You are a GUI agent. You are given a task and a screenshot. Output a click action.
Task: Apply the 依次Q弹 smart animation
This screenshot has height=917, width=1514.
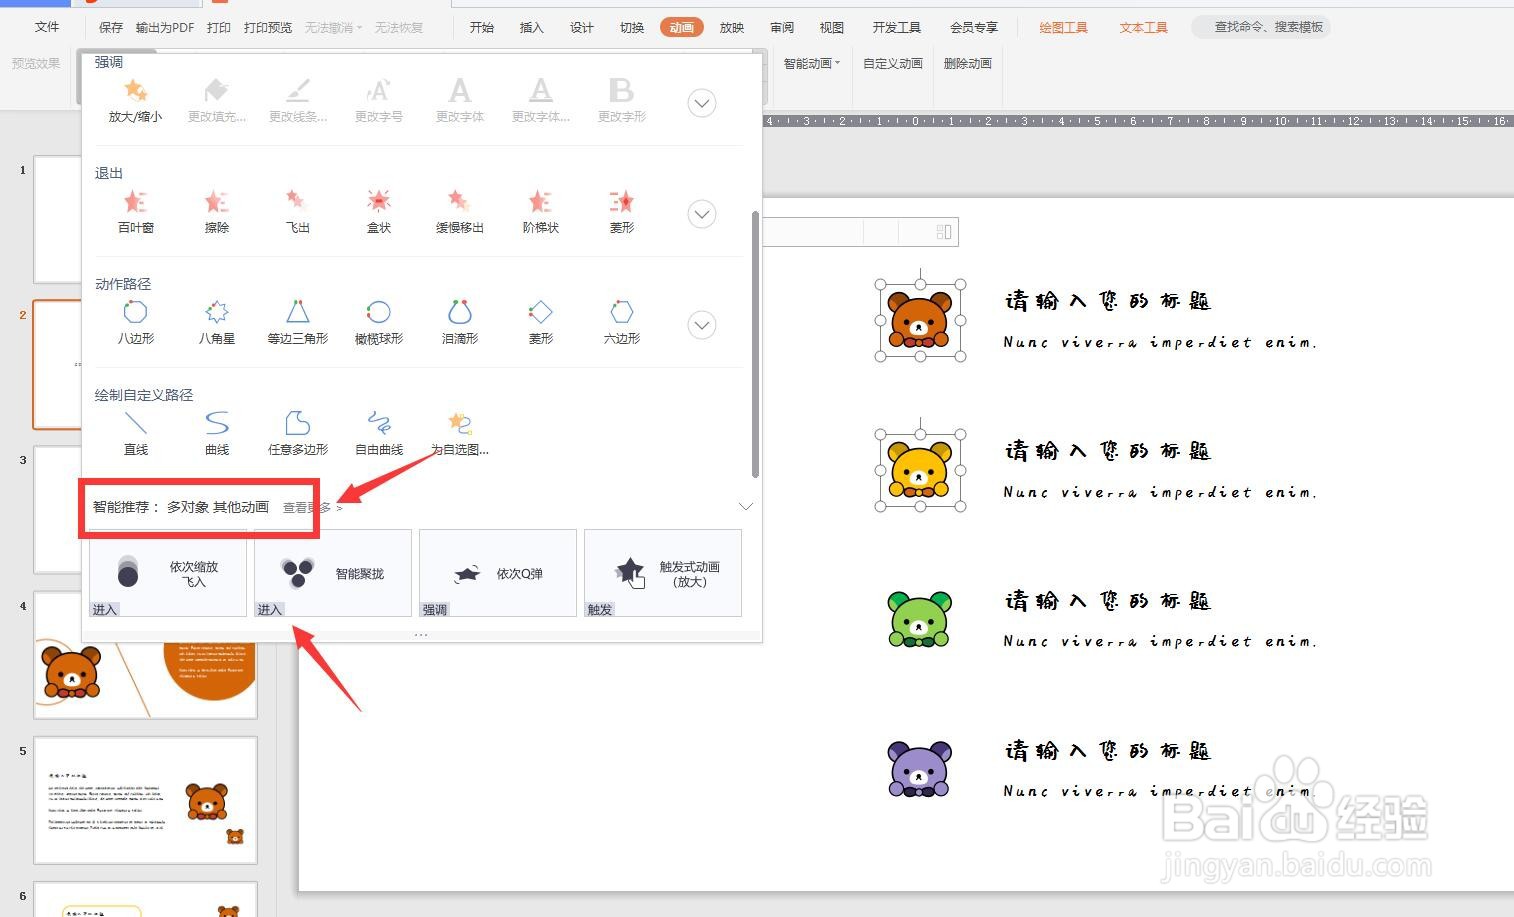pyautogui.click(x=498, y=573)
